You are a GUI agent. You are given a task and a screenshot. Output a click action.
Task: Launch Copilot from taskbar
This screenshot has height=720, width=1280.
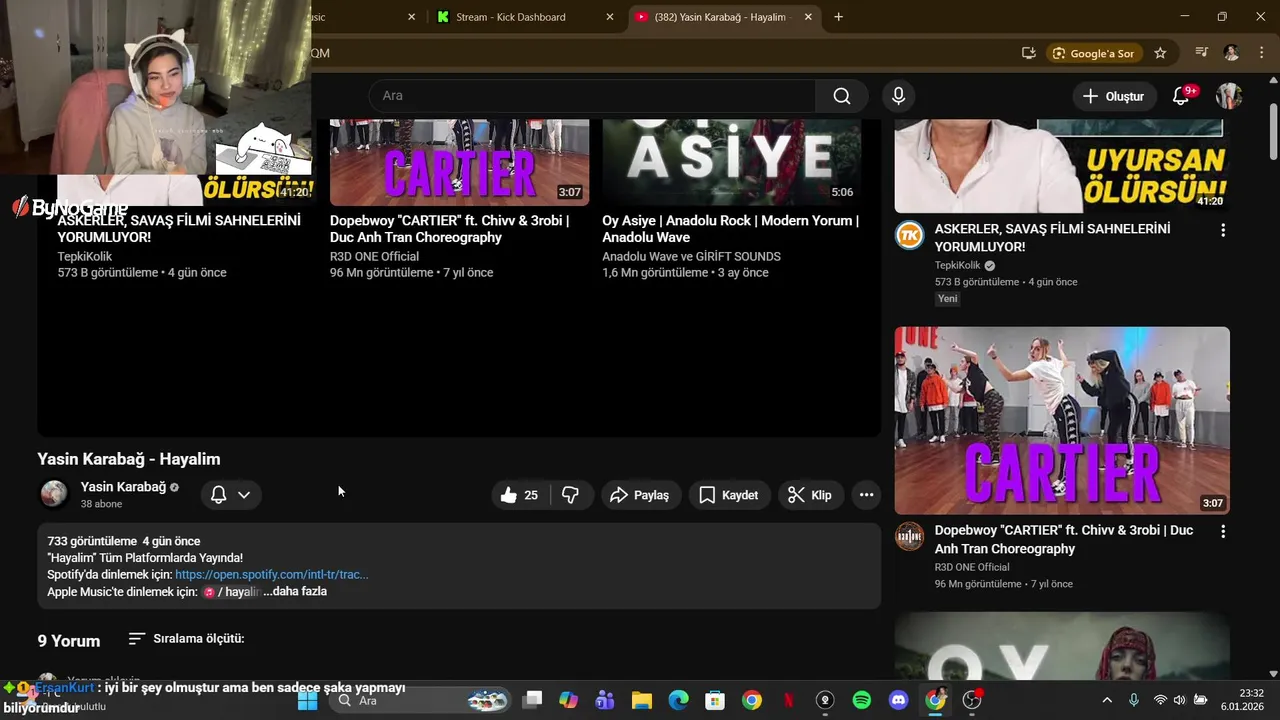(x=568, y=700)
